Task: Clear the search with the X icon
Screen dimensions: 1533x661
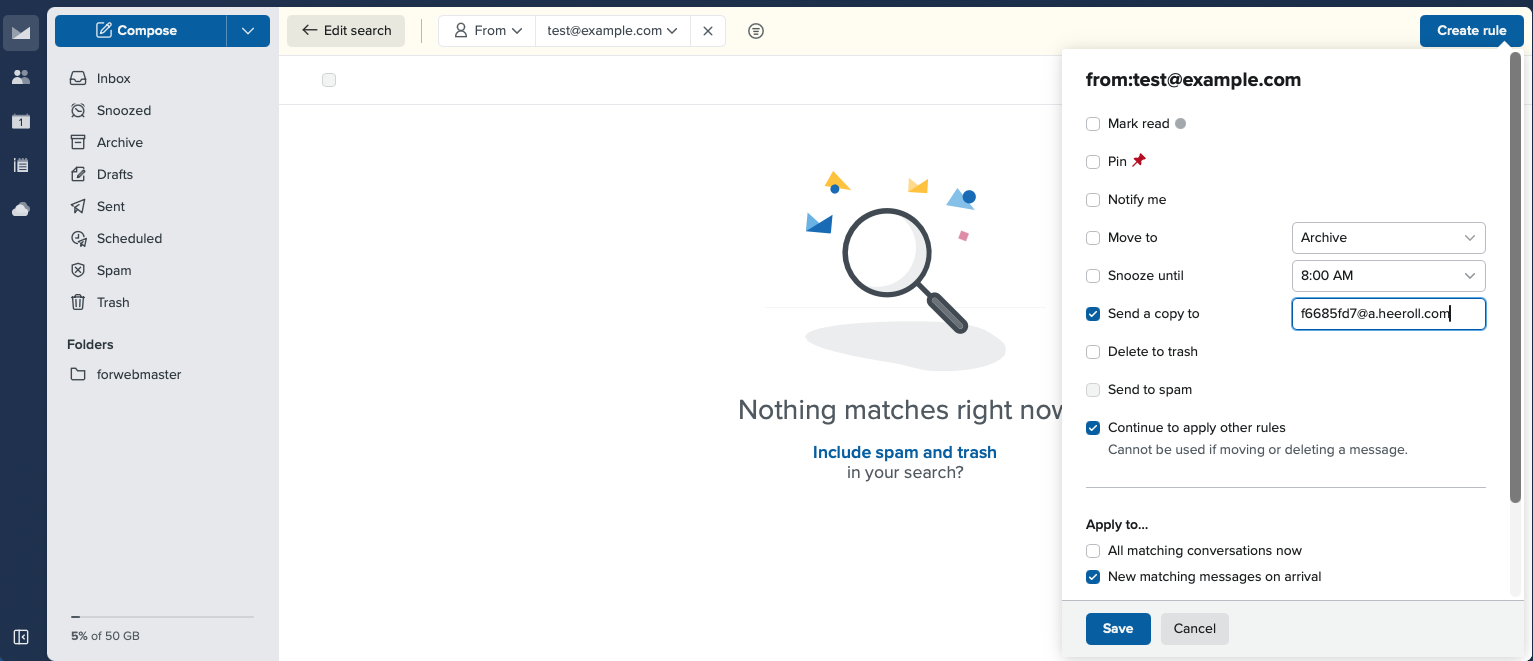Action: [x=708, y=31]
